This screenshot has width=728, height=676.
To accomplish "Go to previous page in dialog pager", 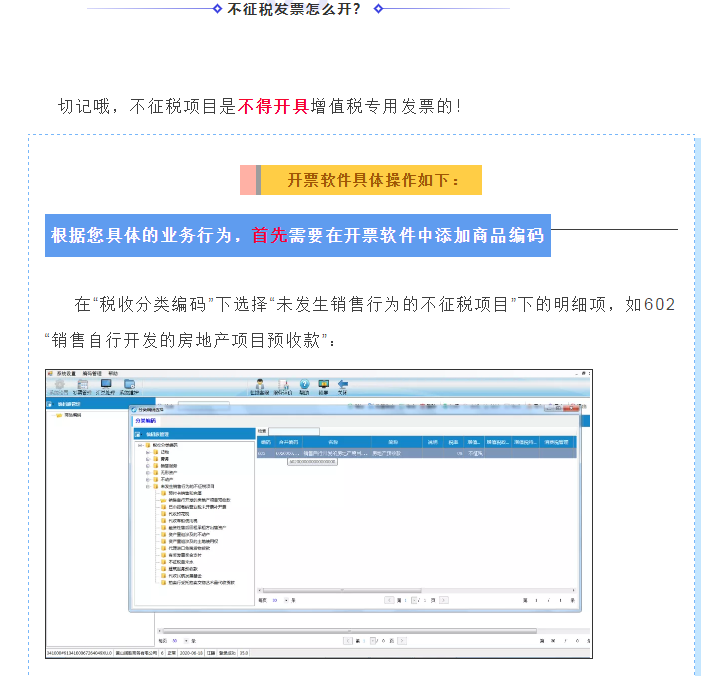I will 389,600.
